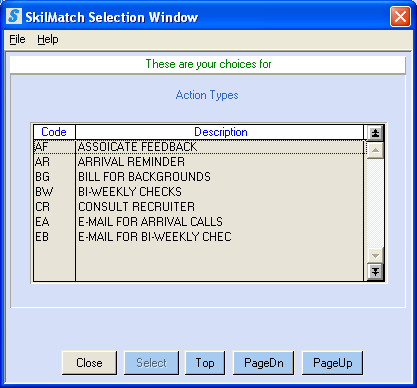417x388 pixels.
Task: Pick the BW Bi-Weekly Checks entry
Action: [199, 192]
